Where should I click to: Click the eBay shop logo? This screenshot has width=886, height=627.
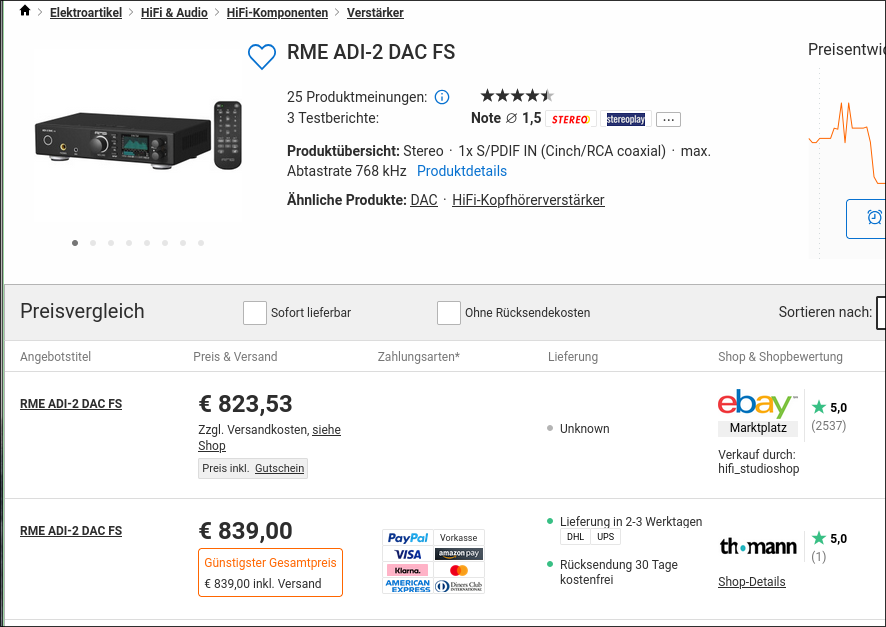coord(757,404)
